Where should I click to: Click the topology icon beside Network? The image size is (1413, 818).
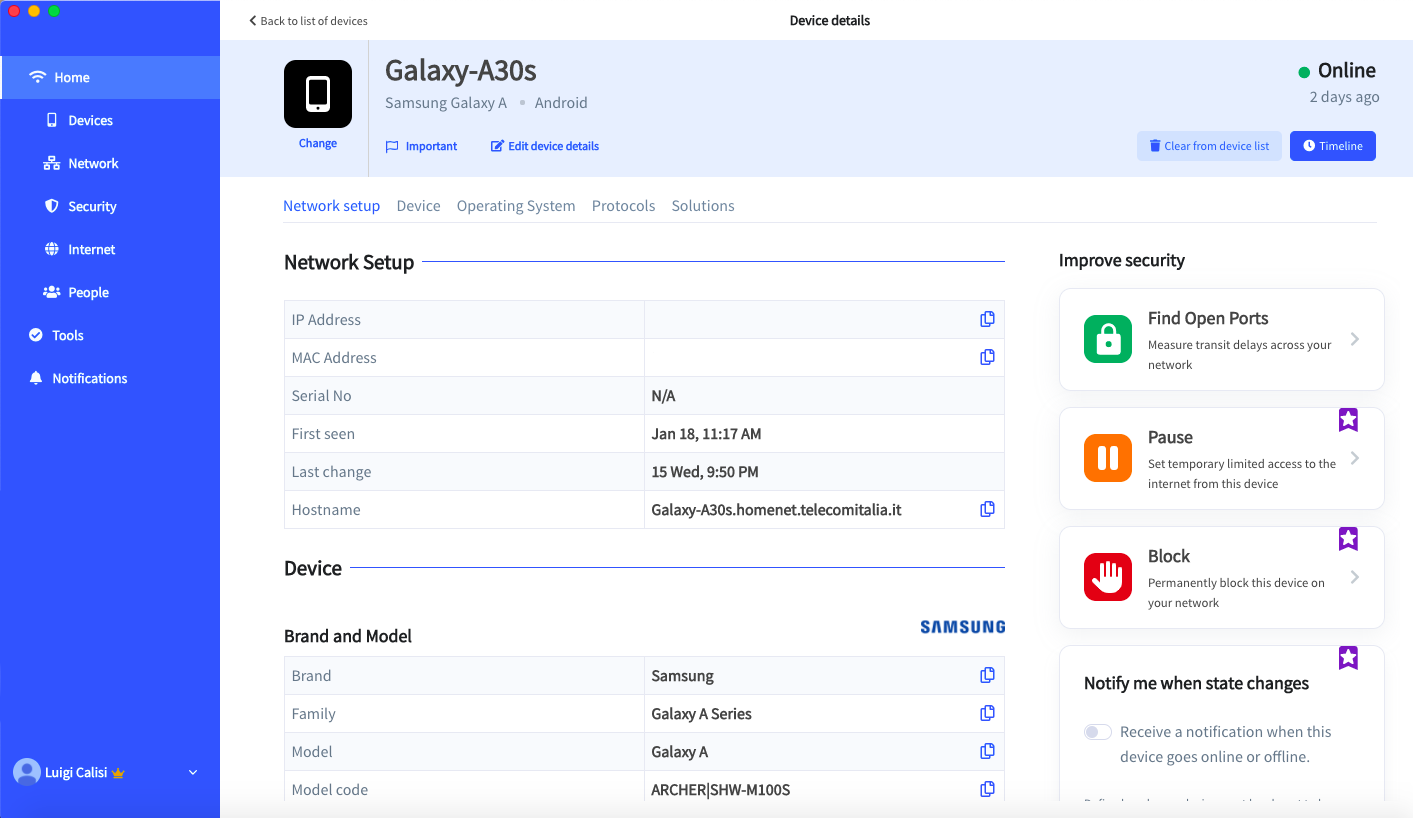point(52,163)
